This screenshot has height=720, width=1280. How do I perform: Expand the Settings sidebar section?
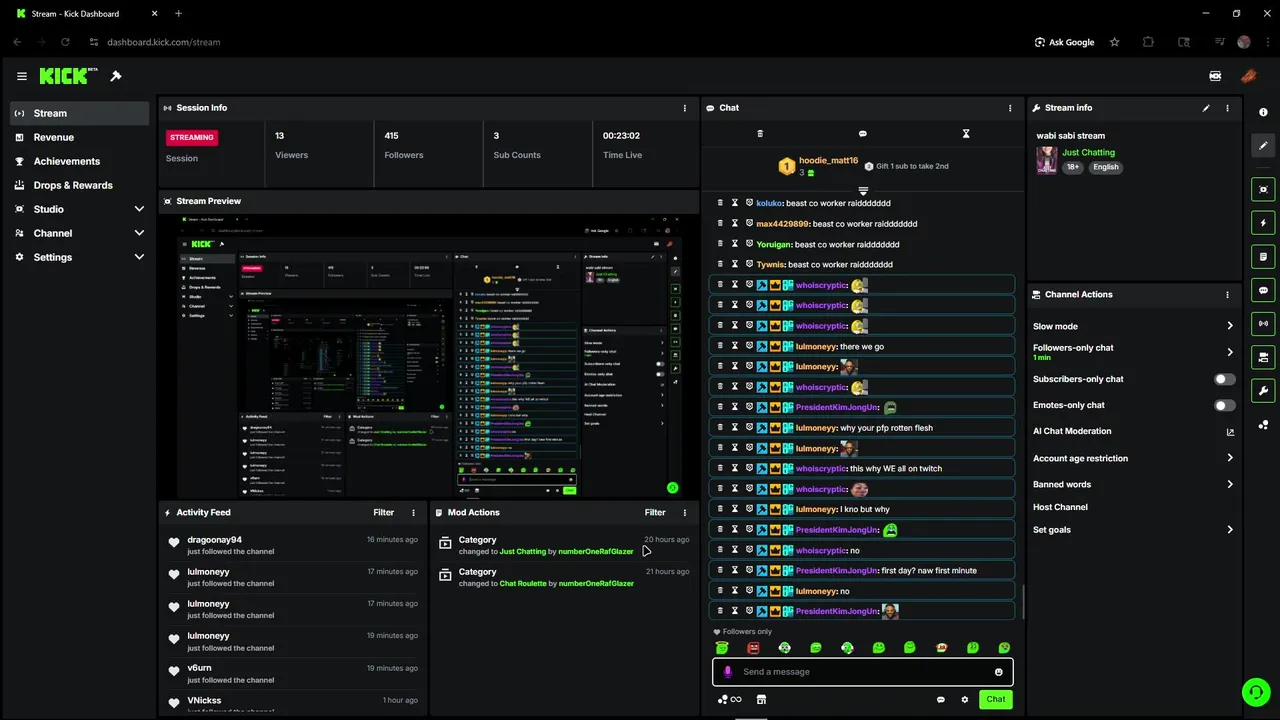pos(139,257)
